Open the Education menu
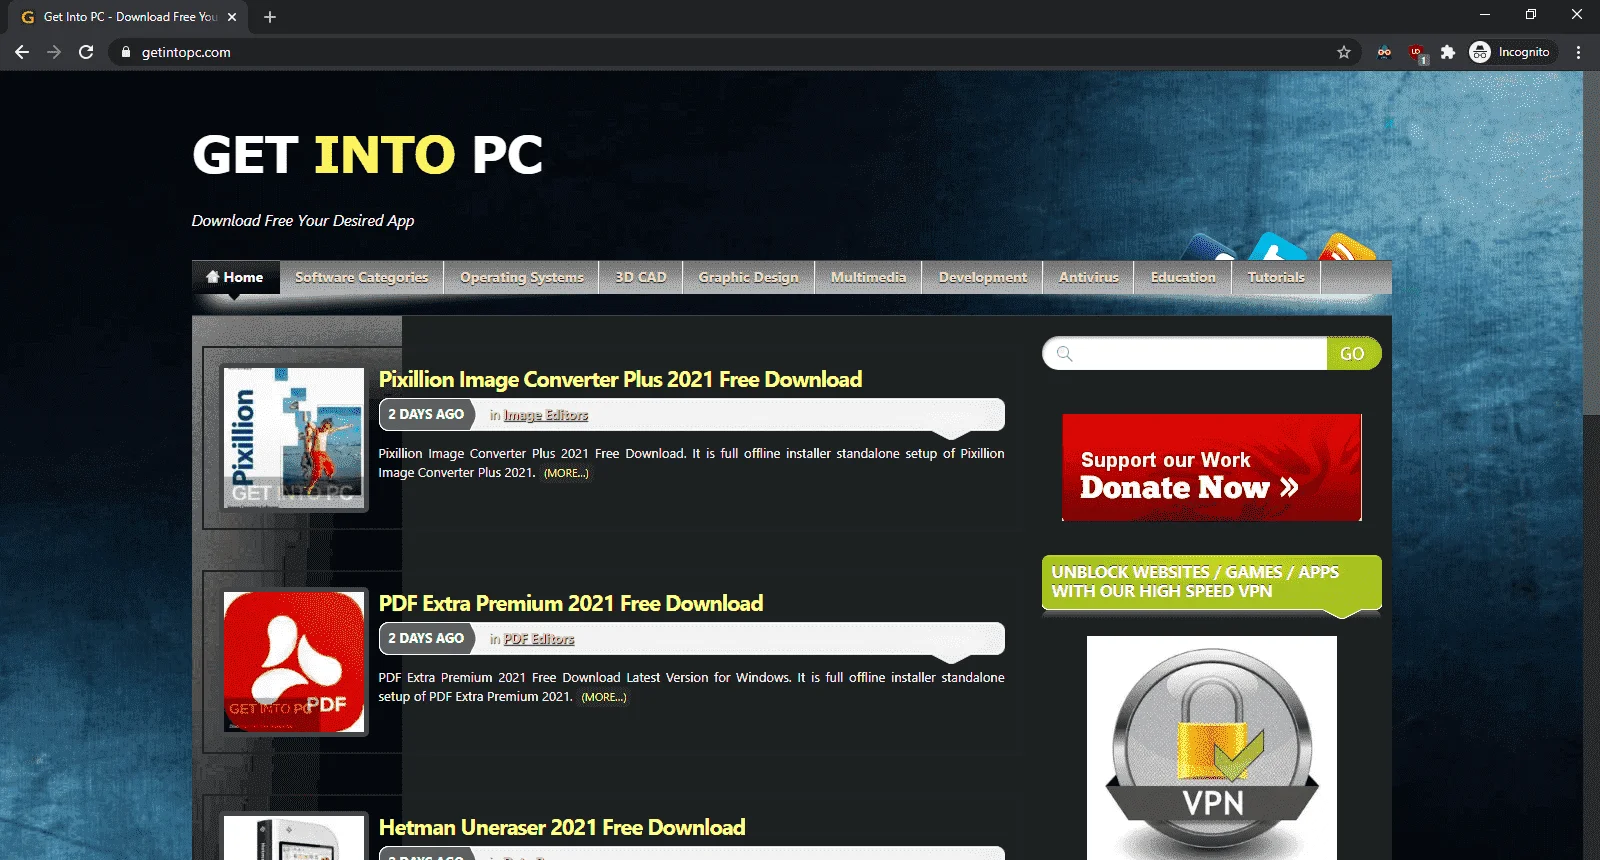The height and width of the screenshot is (860, 1600). (x=1183, y=277)
